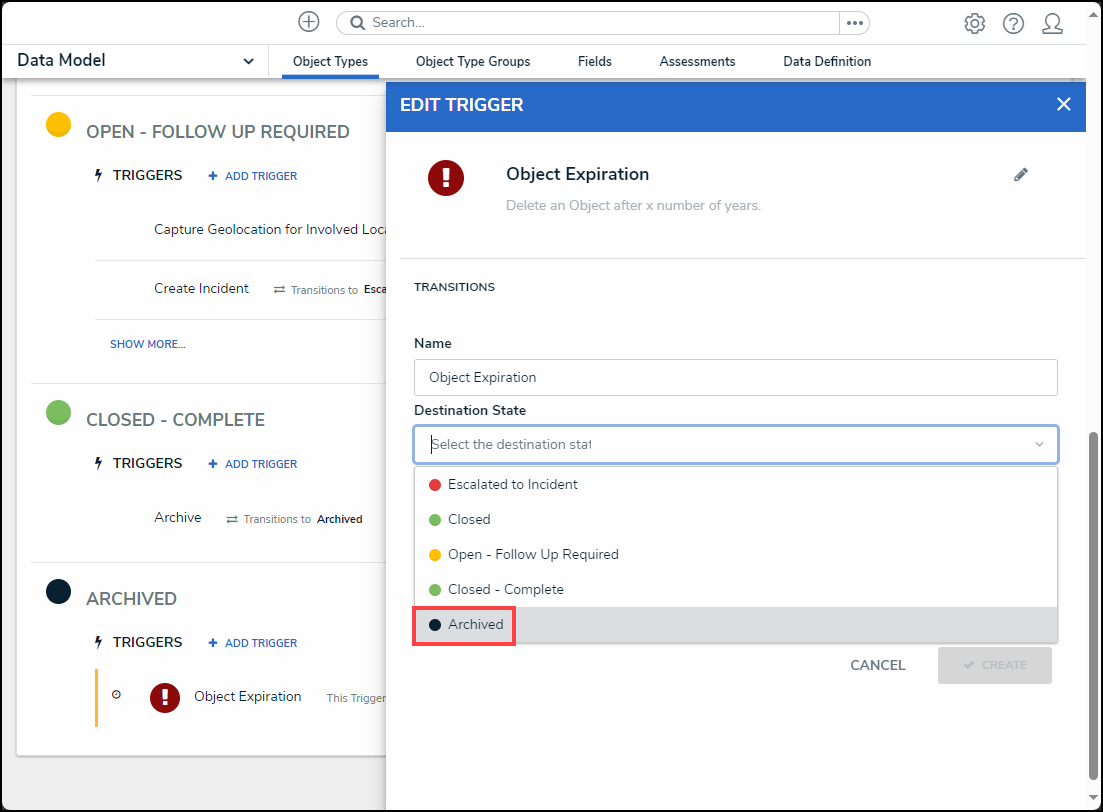
Task: Select Open - Follow Up Required option
Action: (532, 554)
